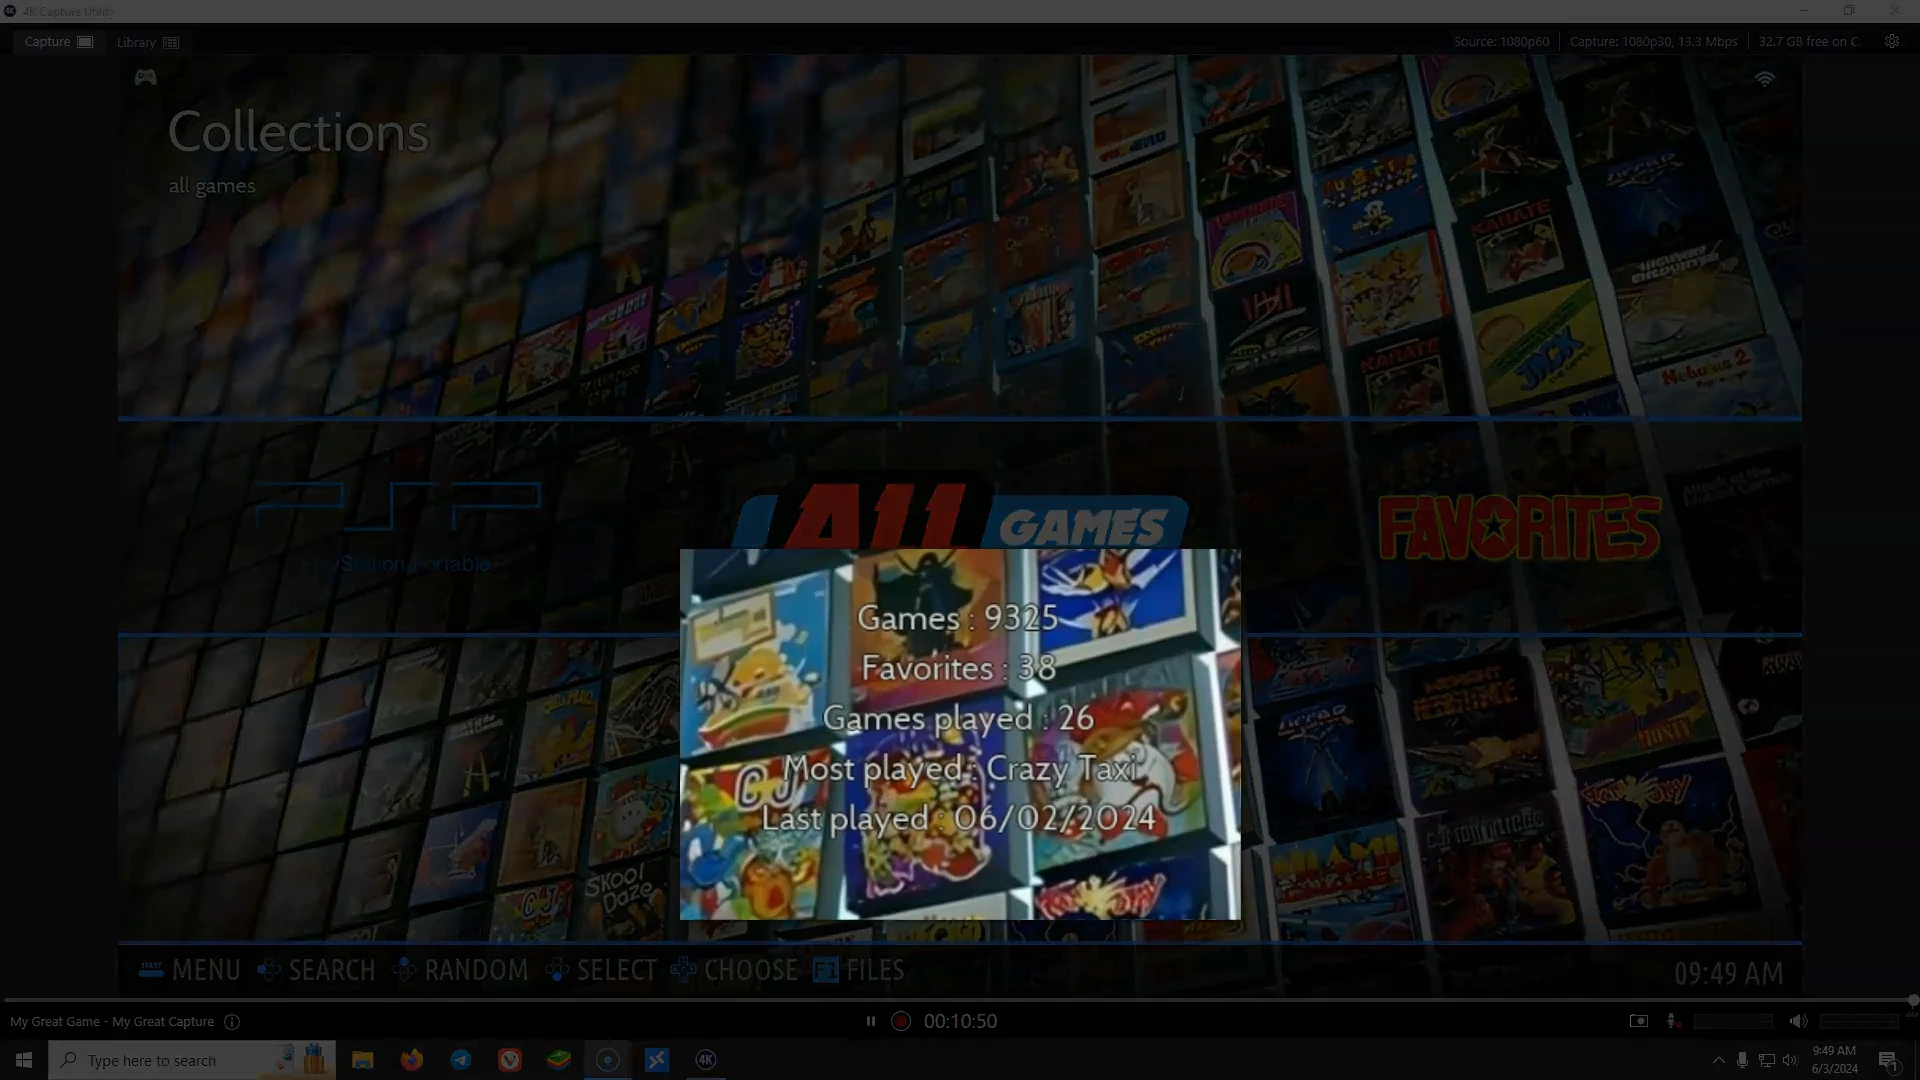Mute capture audio speaker icon
Screen dimensions: 1920x1080
pos(1798,1022)
